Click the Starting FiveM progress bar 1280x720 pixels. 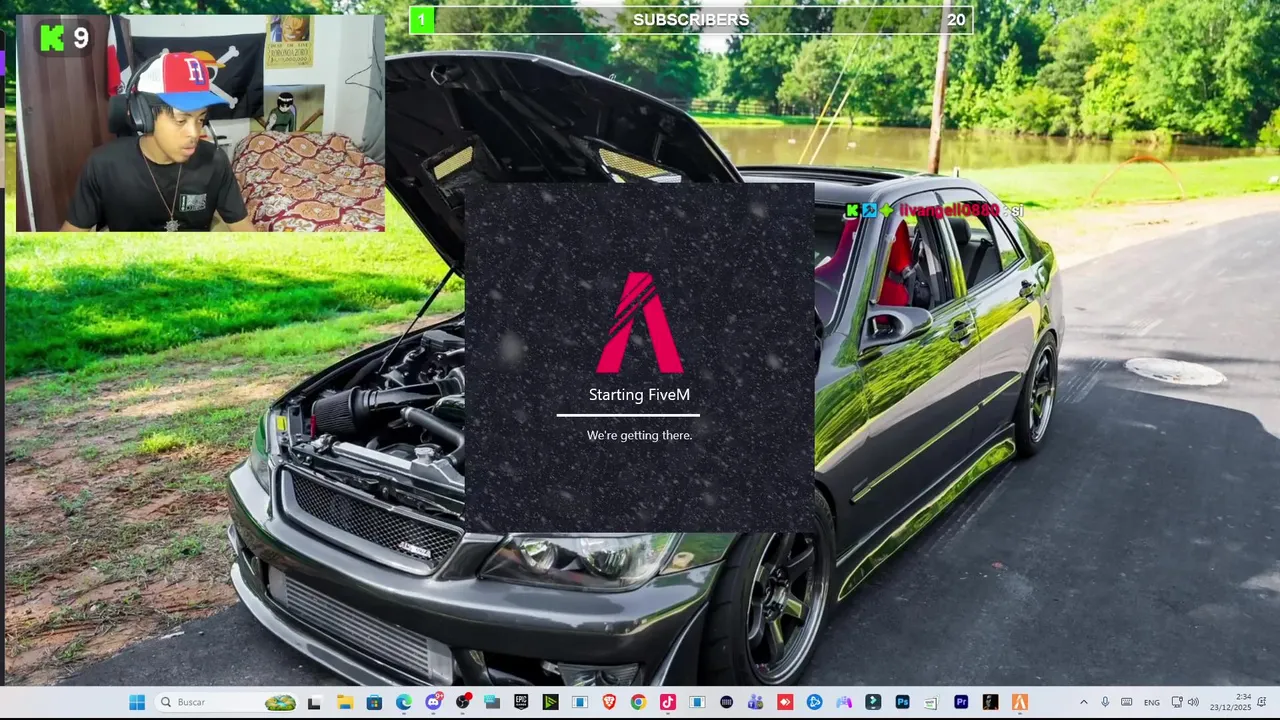tap(628, 414)
